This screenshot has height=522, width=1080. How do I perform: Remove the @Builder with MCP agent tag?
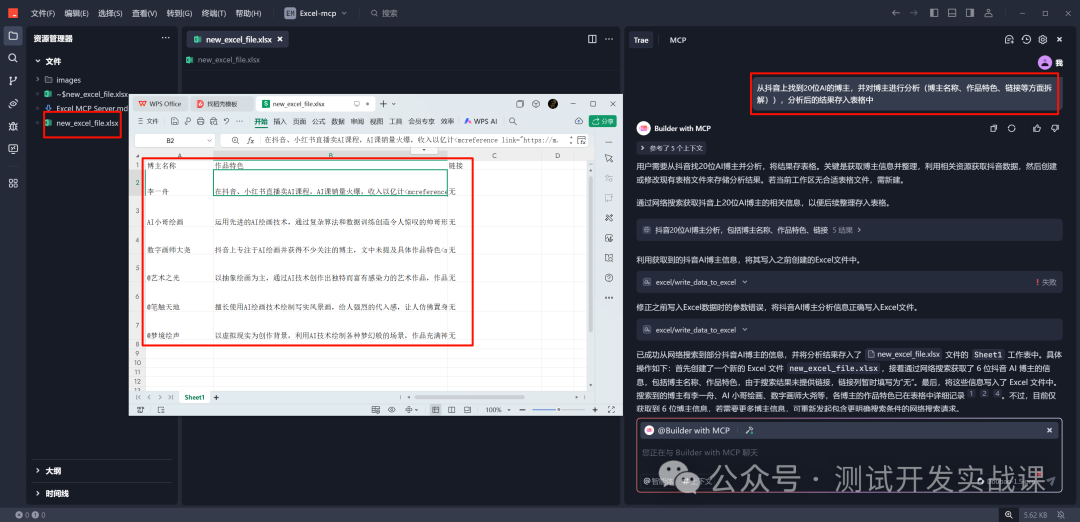coord(1049,430)
